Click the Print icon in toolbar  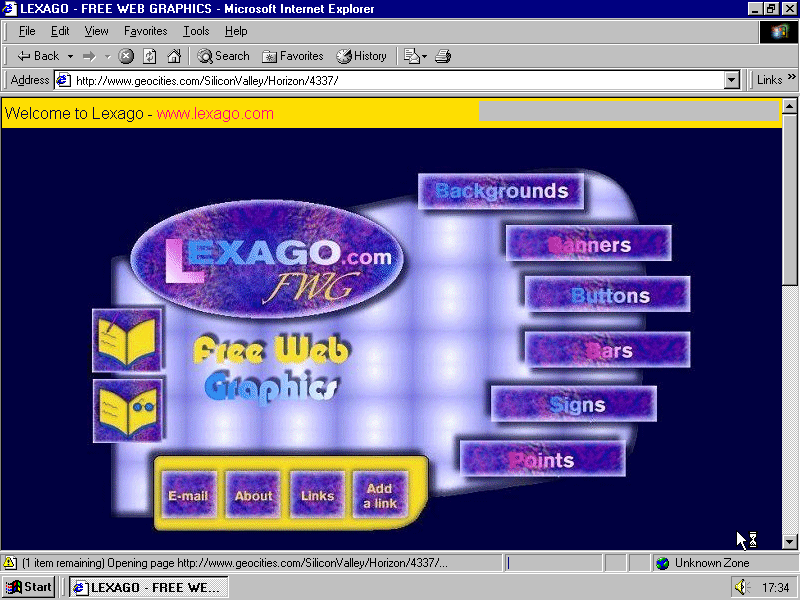coord(443,56)
